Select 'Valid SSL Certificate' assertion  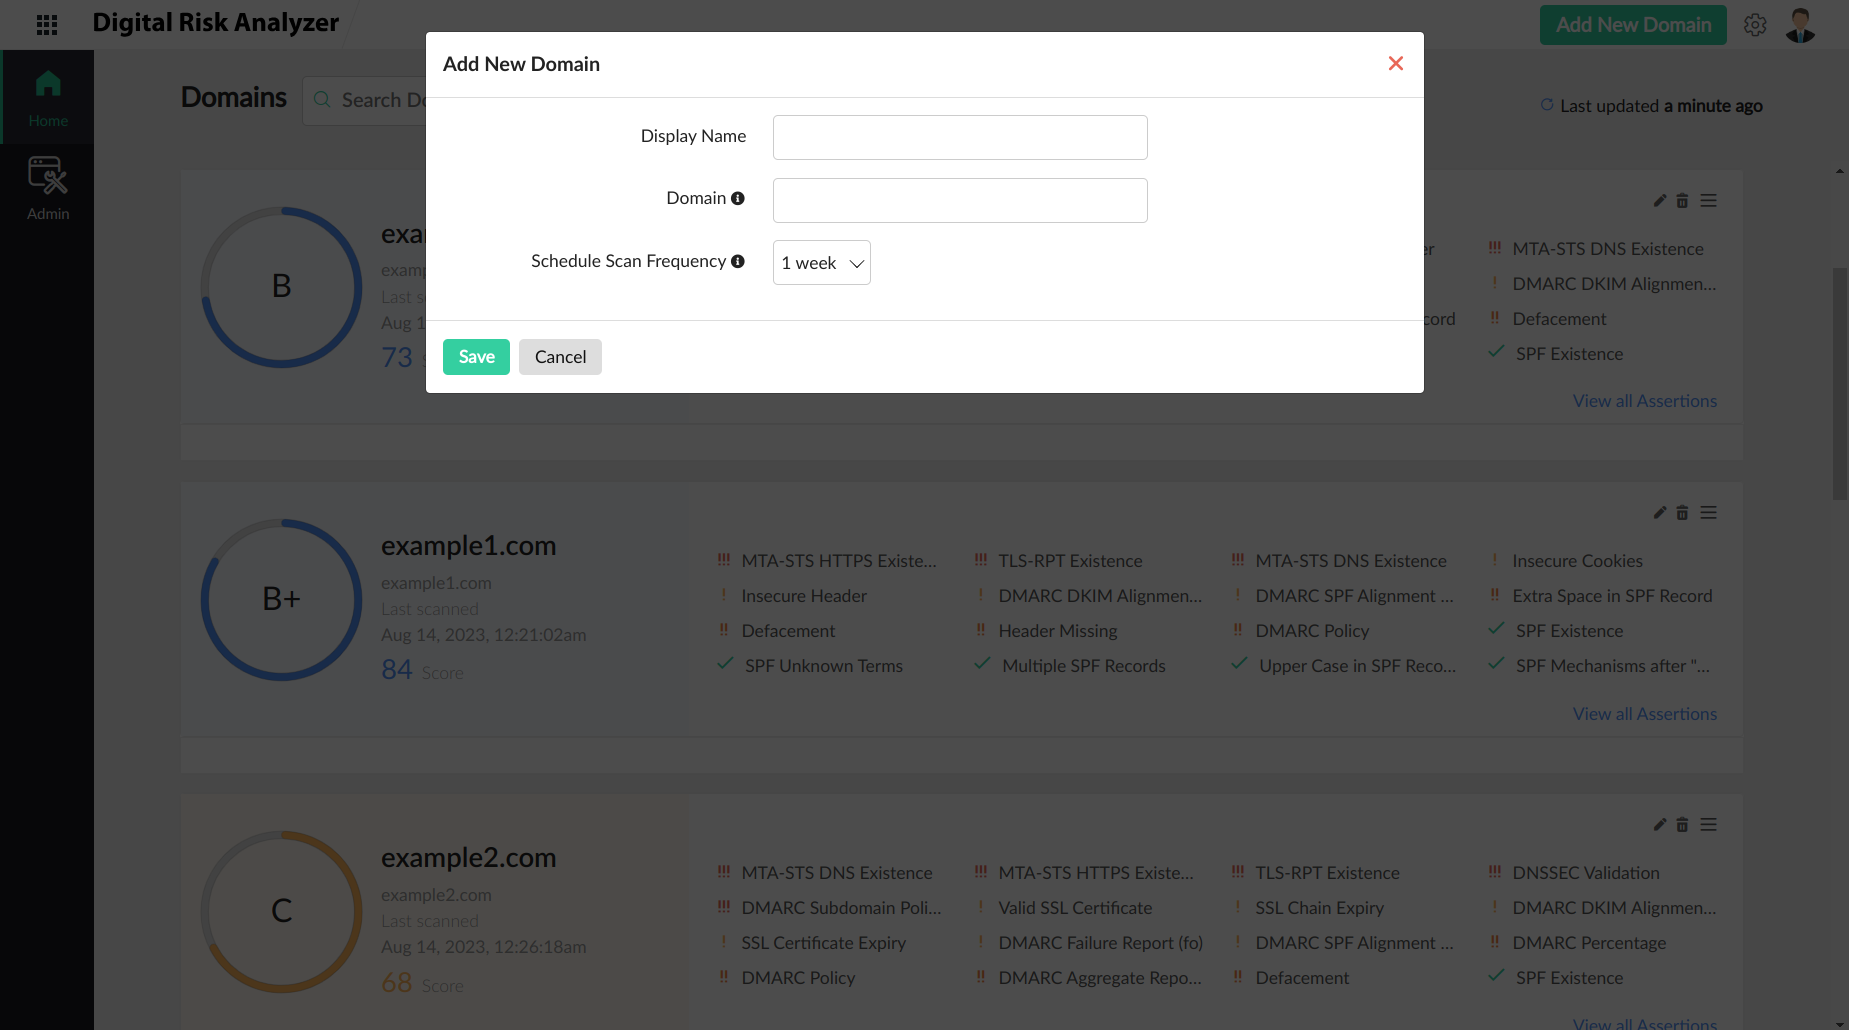point(1075,908)
